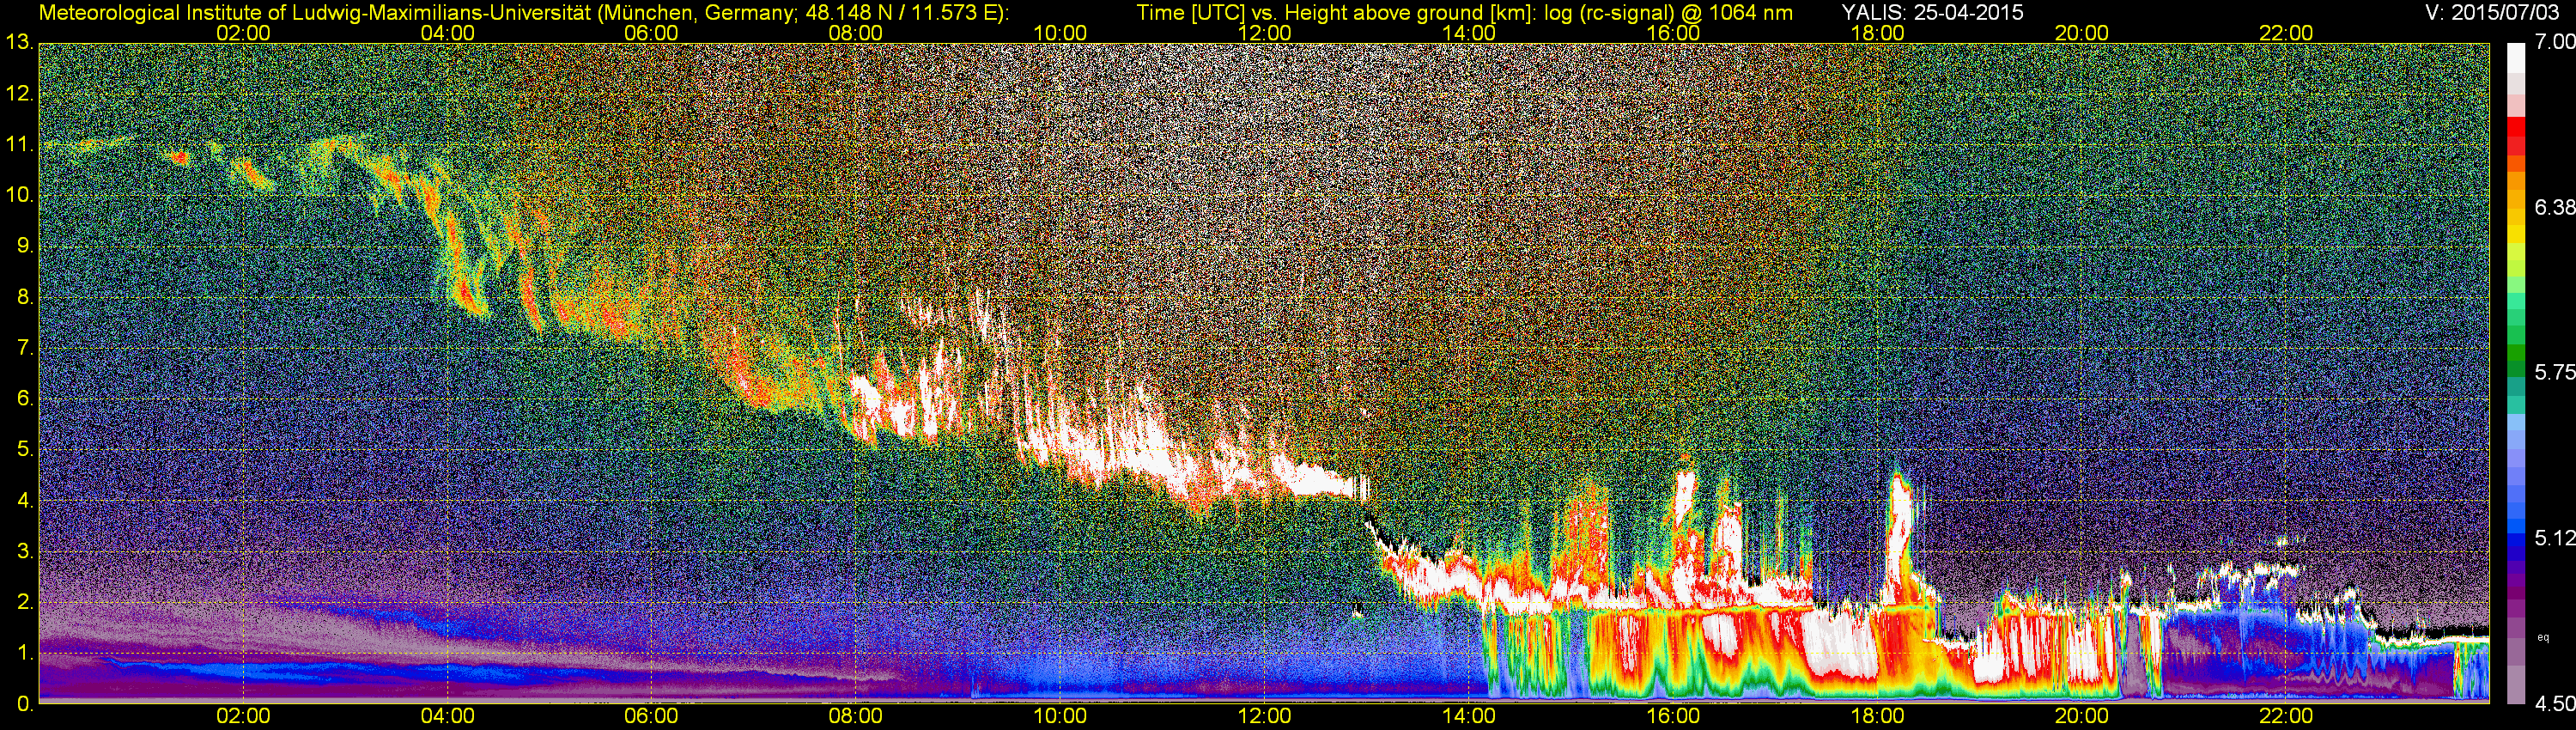The width and height of the screenshot is (2576, 730).
Task: Click the 18:00 label on top axis
Action: pos(1877,33)
